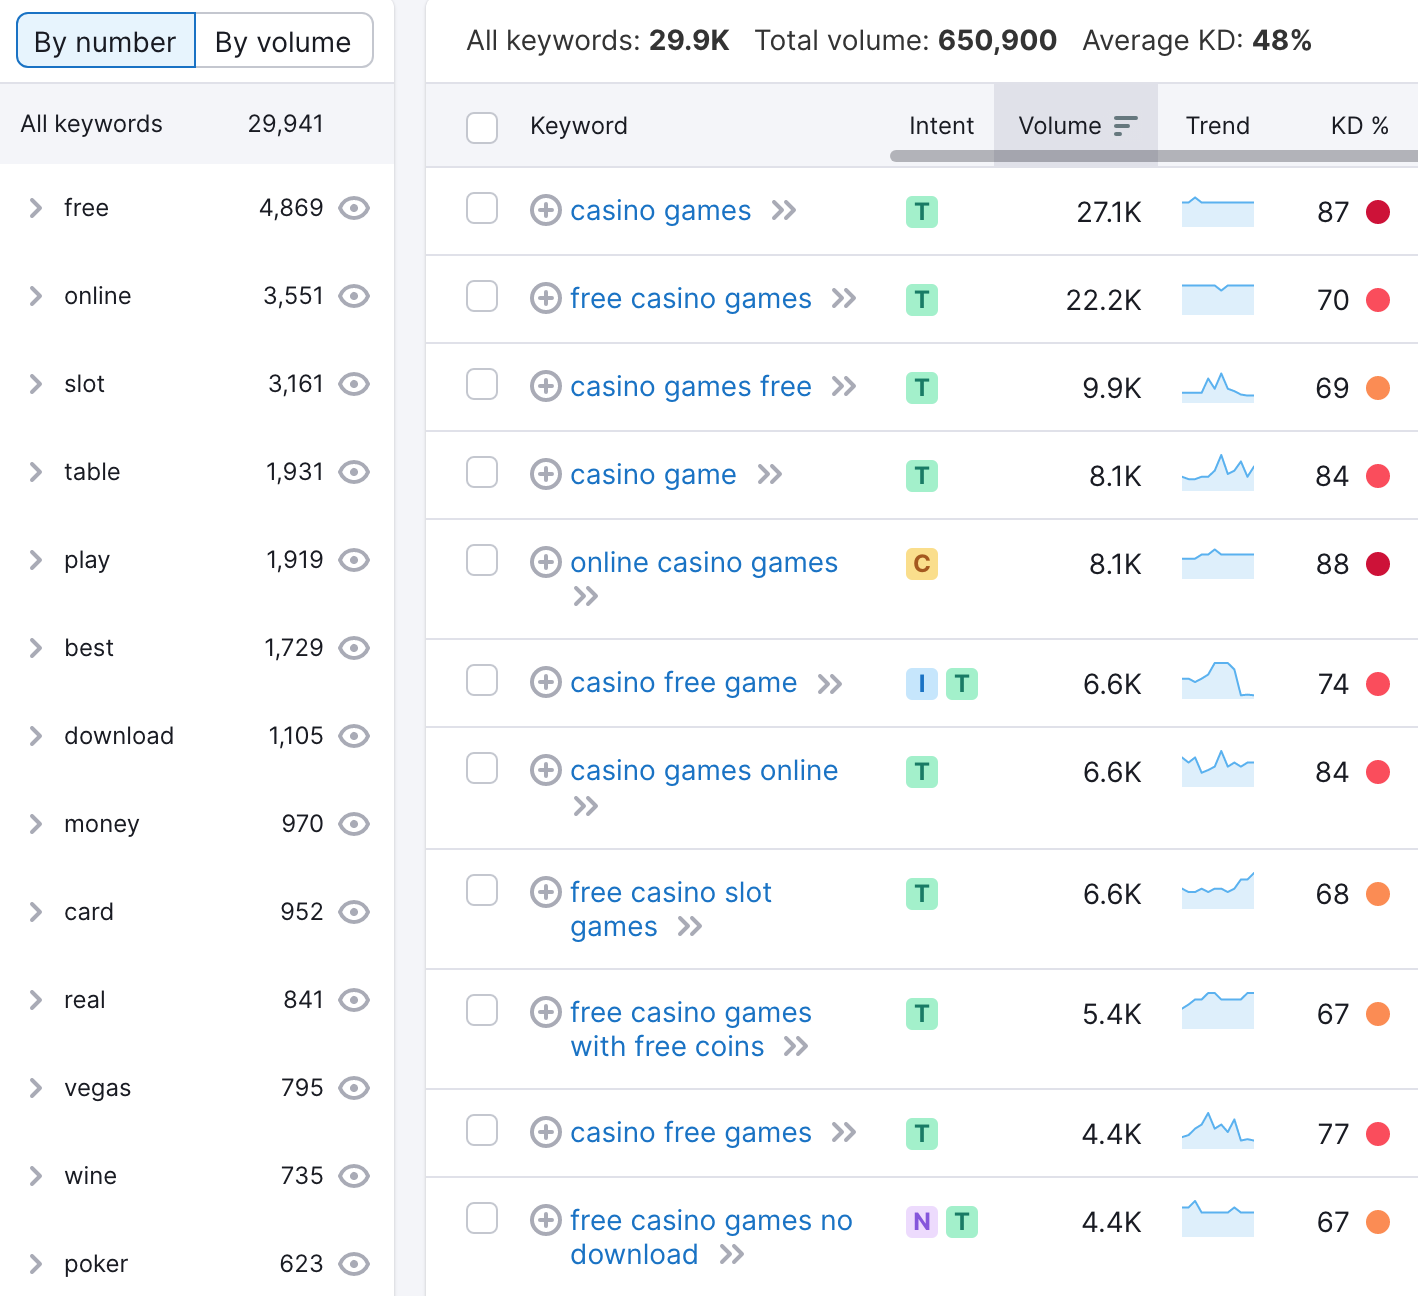The height and width of the screenshot is (1296, 1418).
Task: Expand the "poker" keyword group
Action: [x=36, y=1264]
